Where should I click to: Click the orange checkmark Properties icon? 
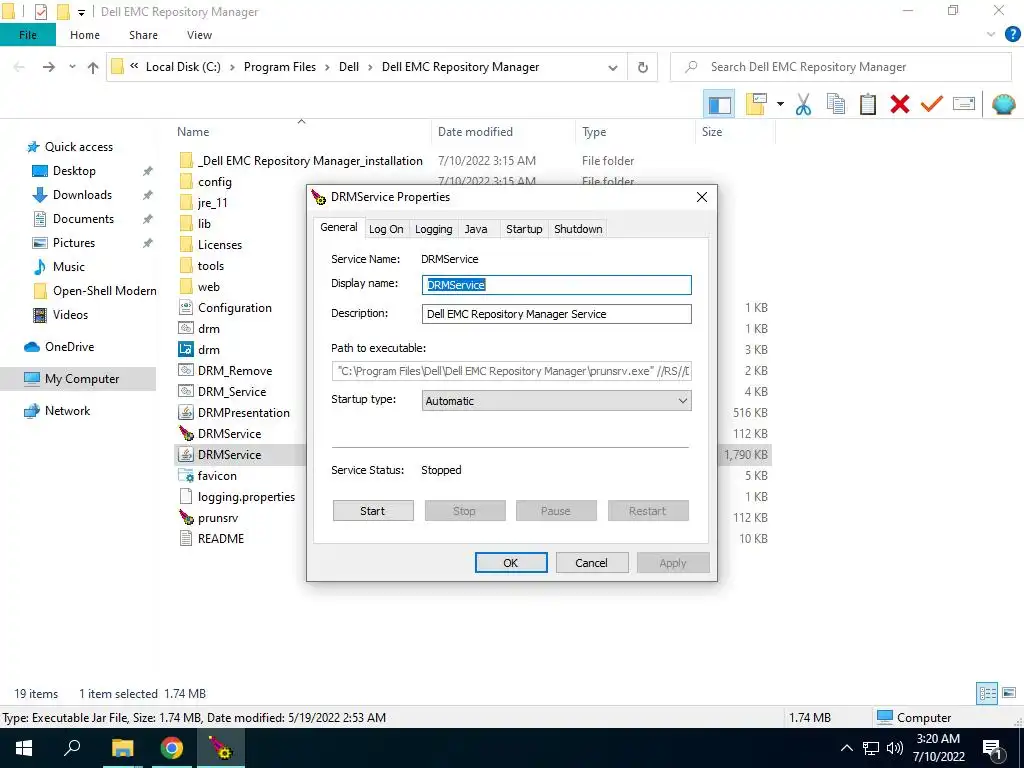click(x=931, y=104)
